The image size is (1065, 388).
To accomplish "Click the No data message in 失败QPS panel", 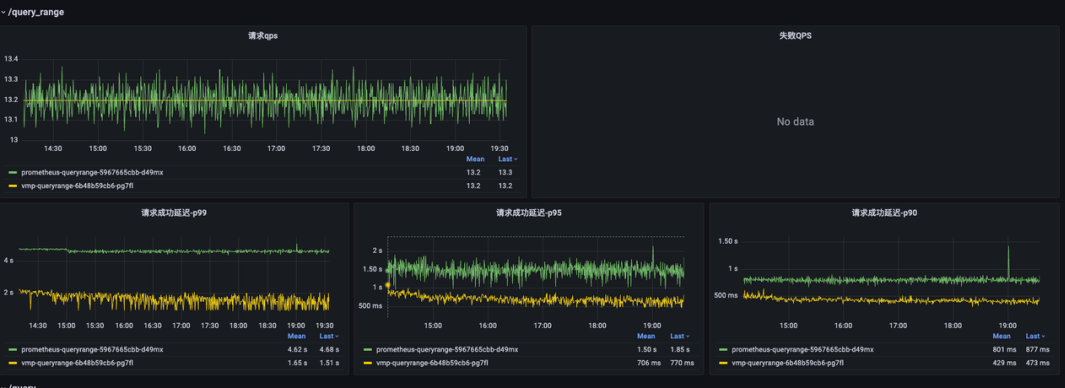I will click(x=795, y=122).
